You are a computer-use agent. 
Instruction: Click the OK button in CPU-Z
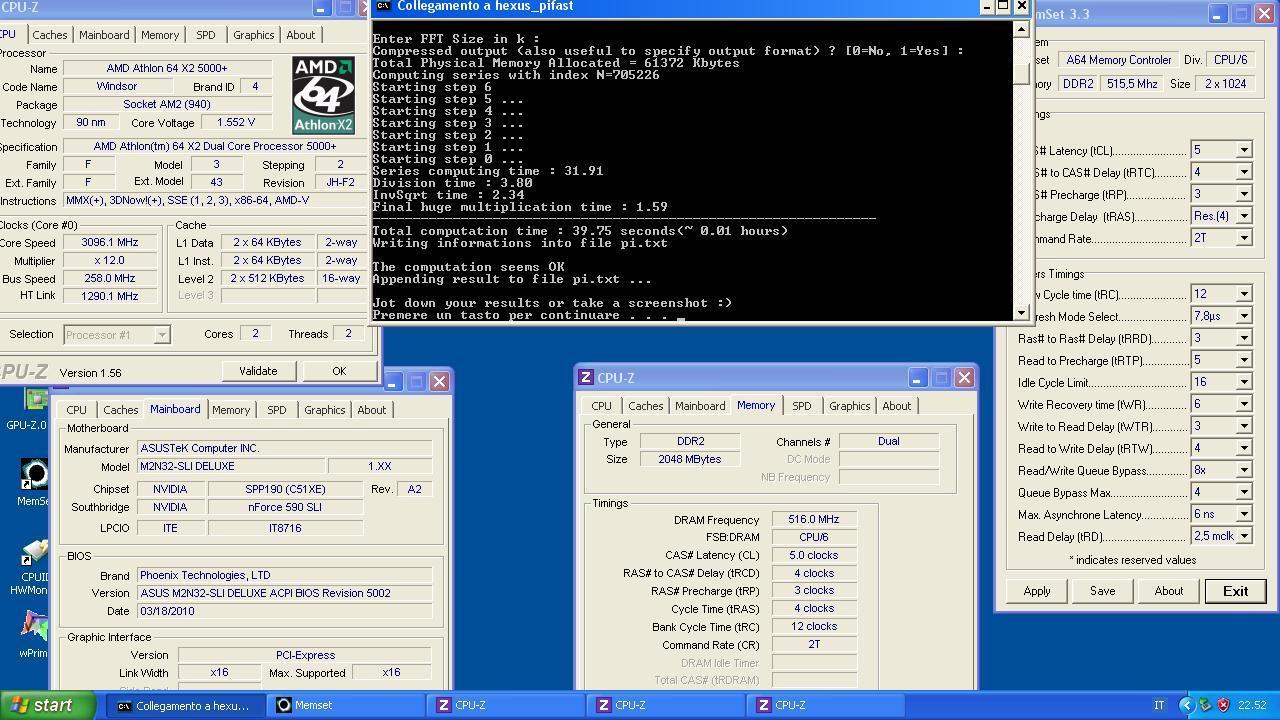click(339, 371)
